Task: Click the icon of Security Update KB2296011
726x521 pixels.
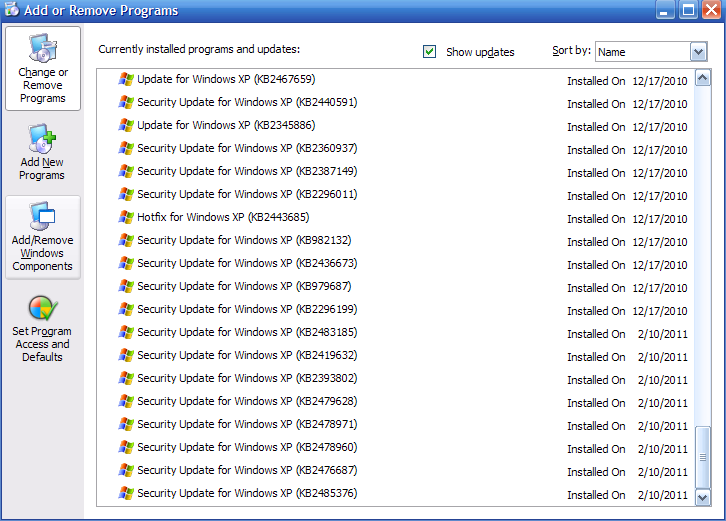Action: [x=125, y=194]
